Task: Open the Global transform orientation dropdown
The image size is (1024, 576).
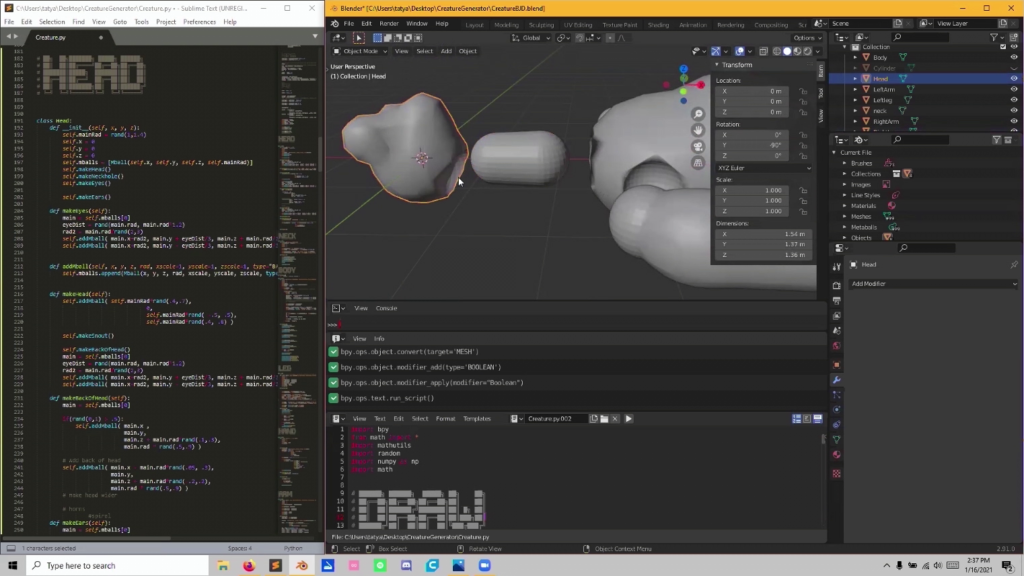Action: click(x=532, y=38)
